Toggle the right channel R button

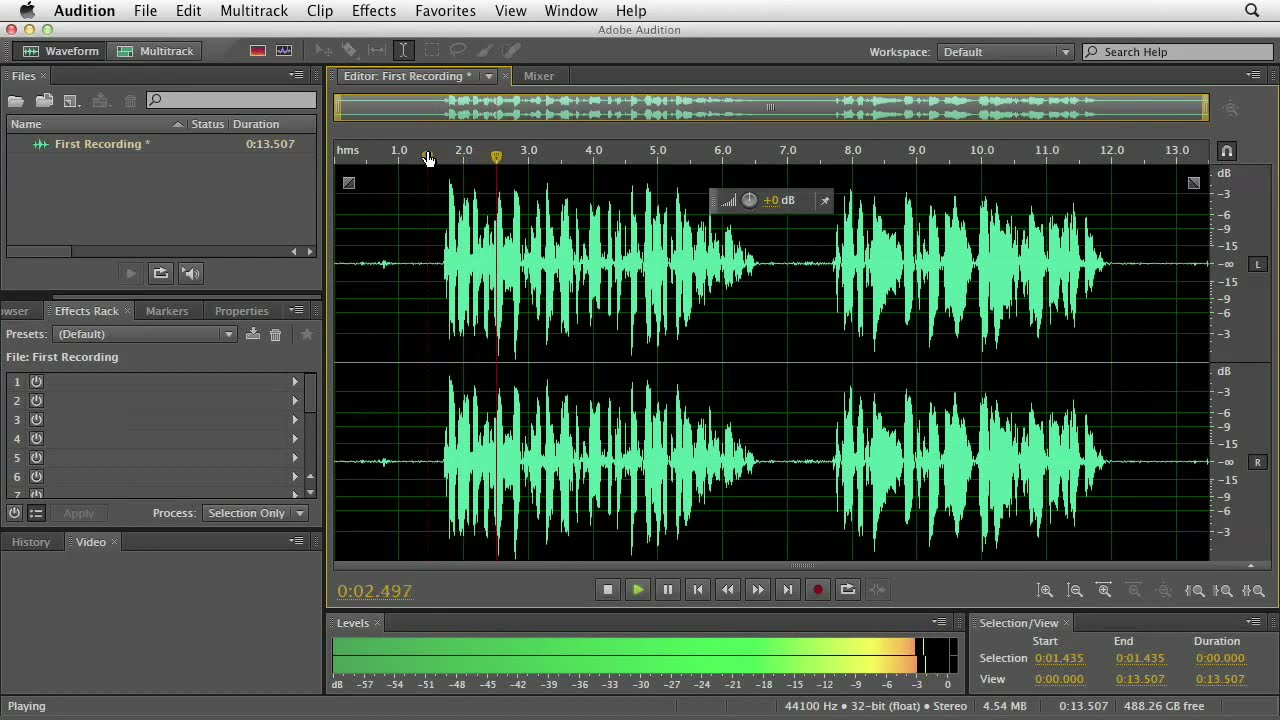pos(1258,462)
